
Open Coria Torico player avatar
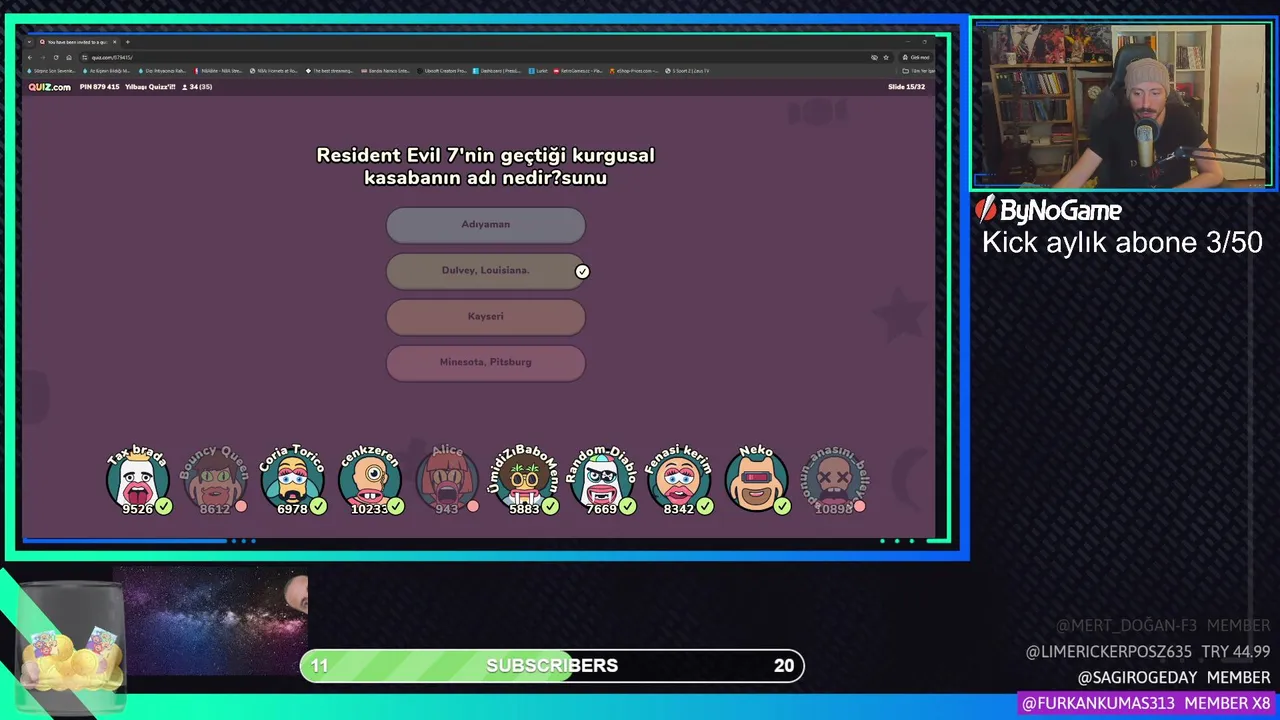coord(292,481)
